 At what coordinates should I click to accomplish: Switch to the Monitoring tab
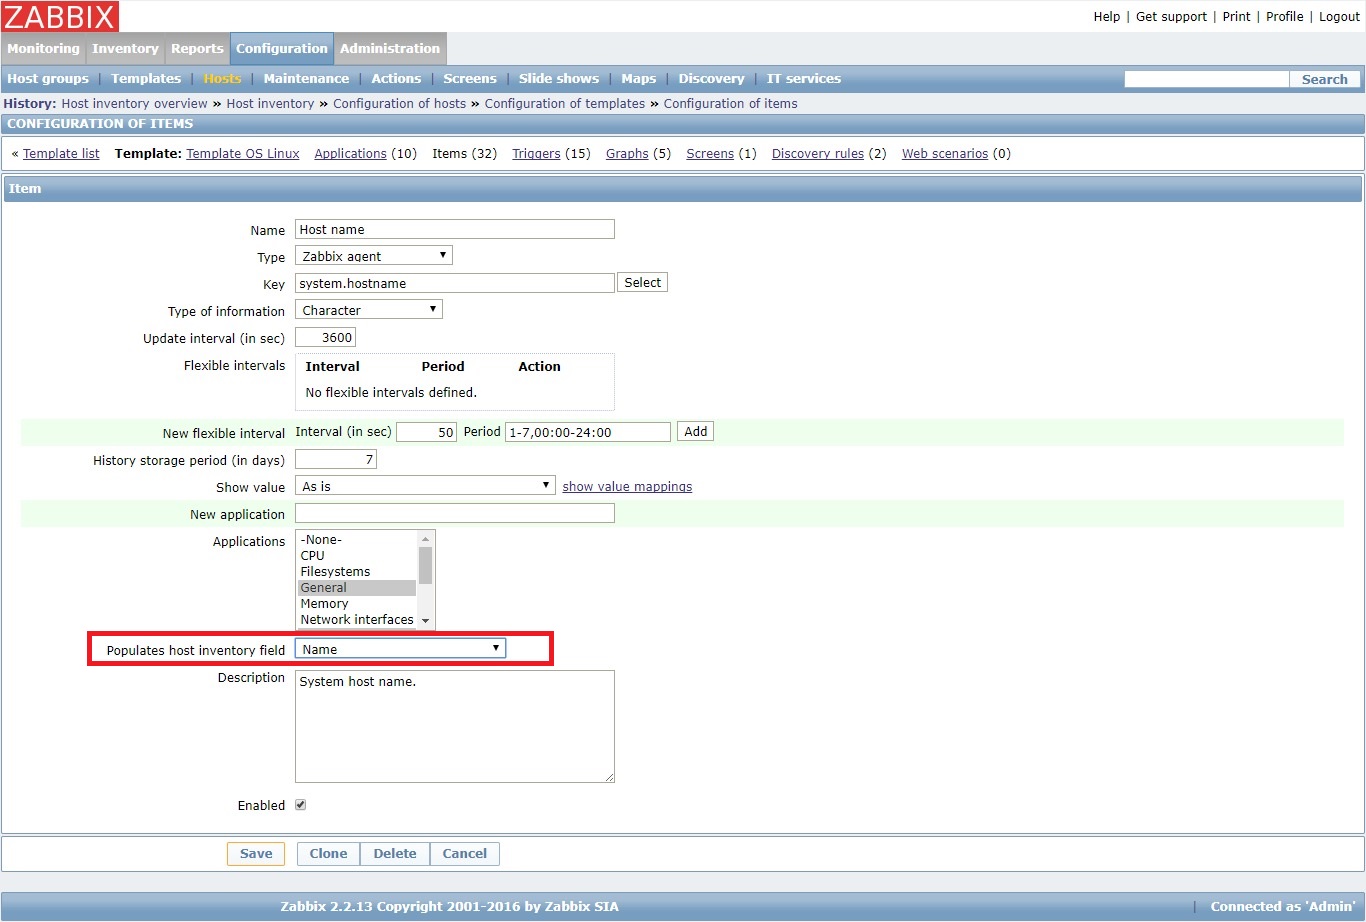[x=43, y=48]
